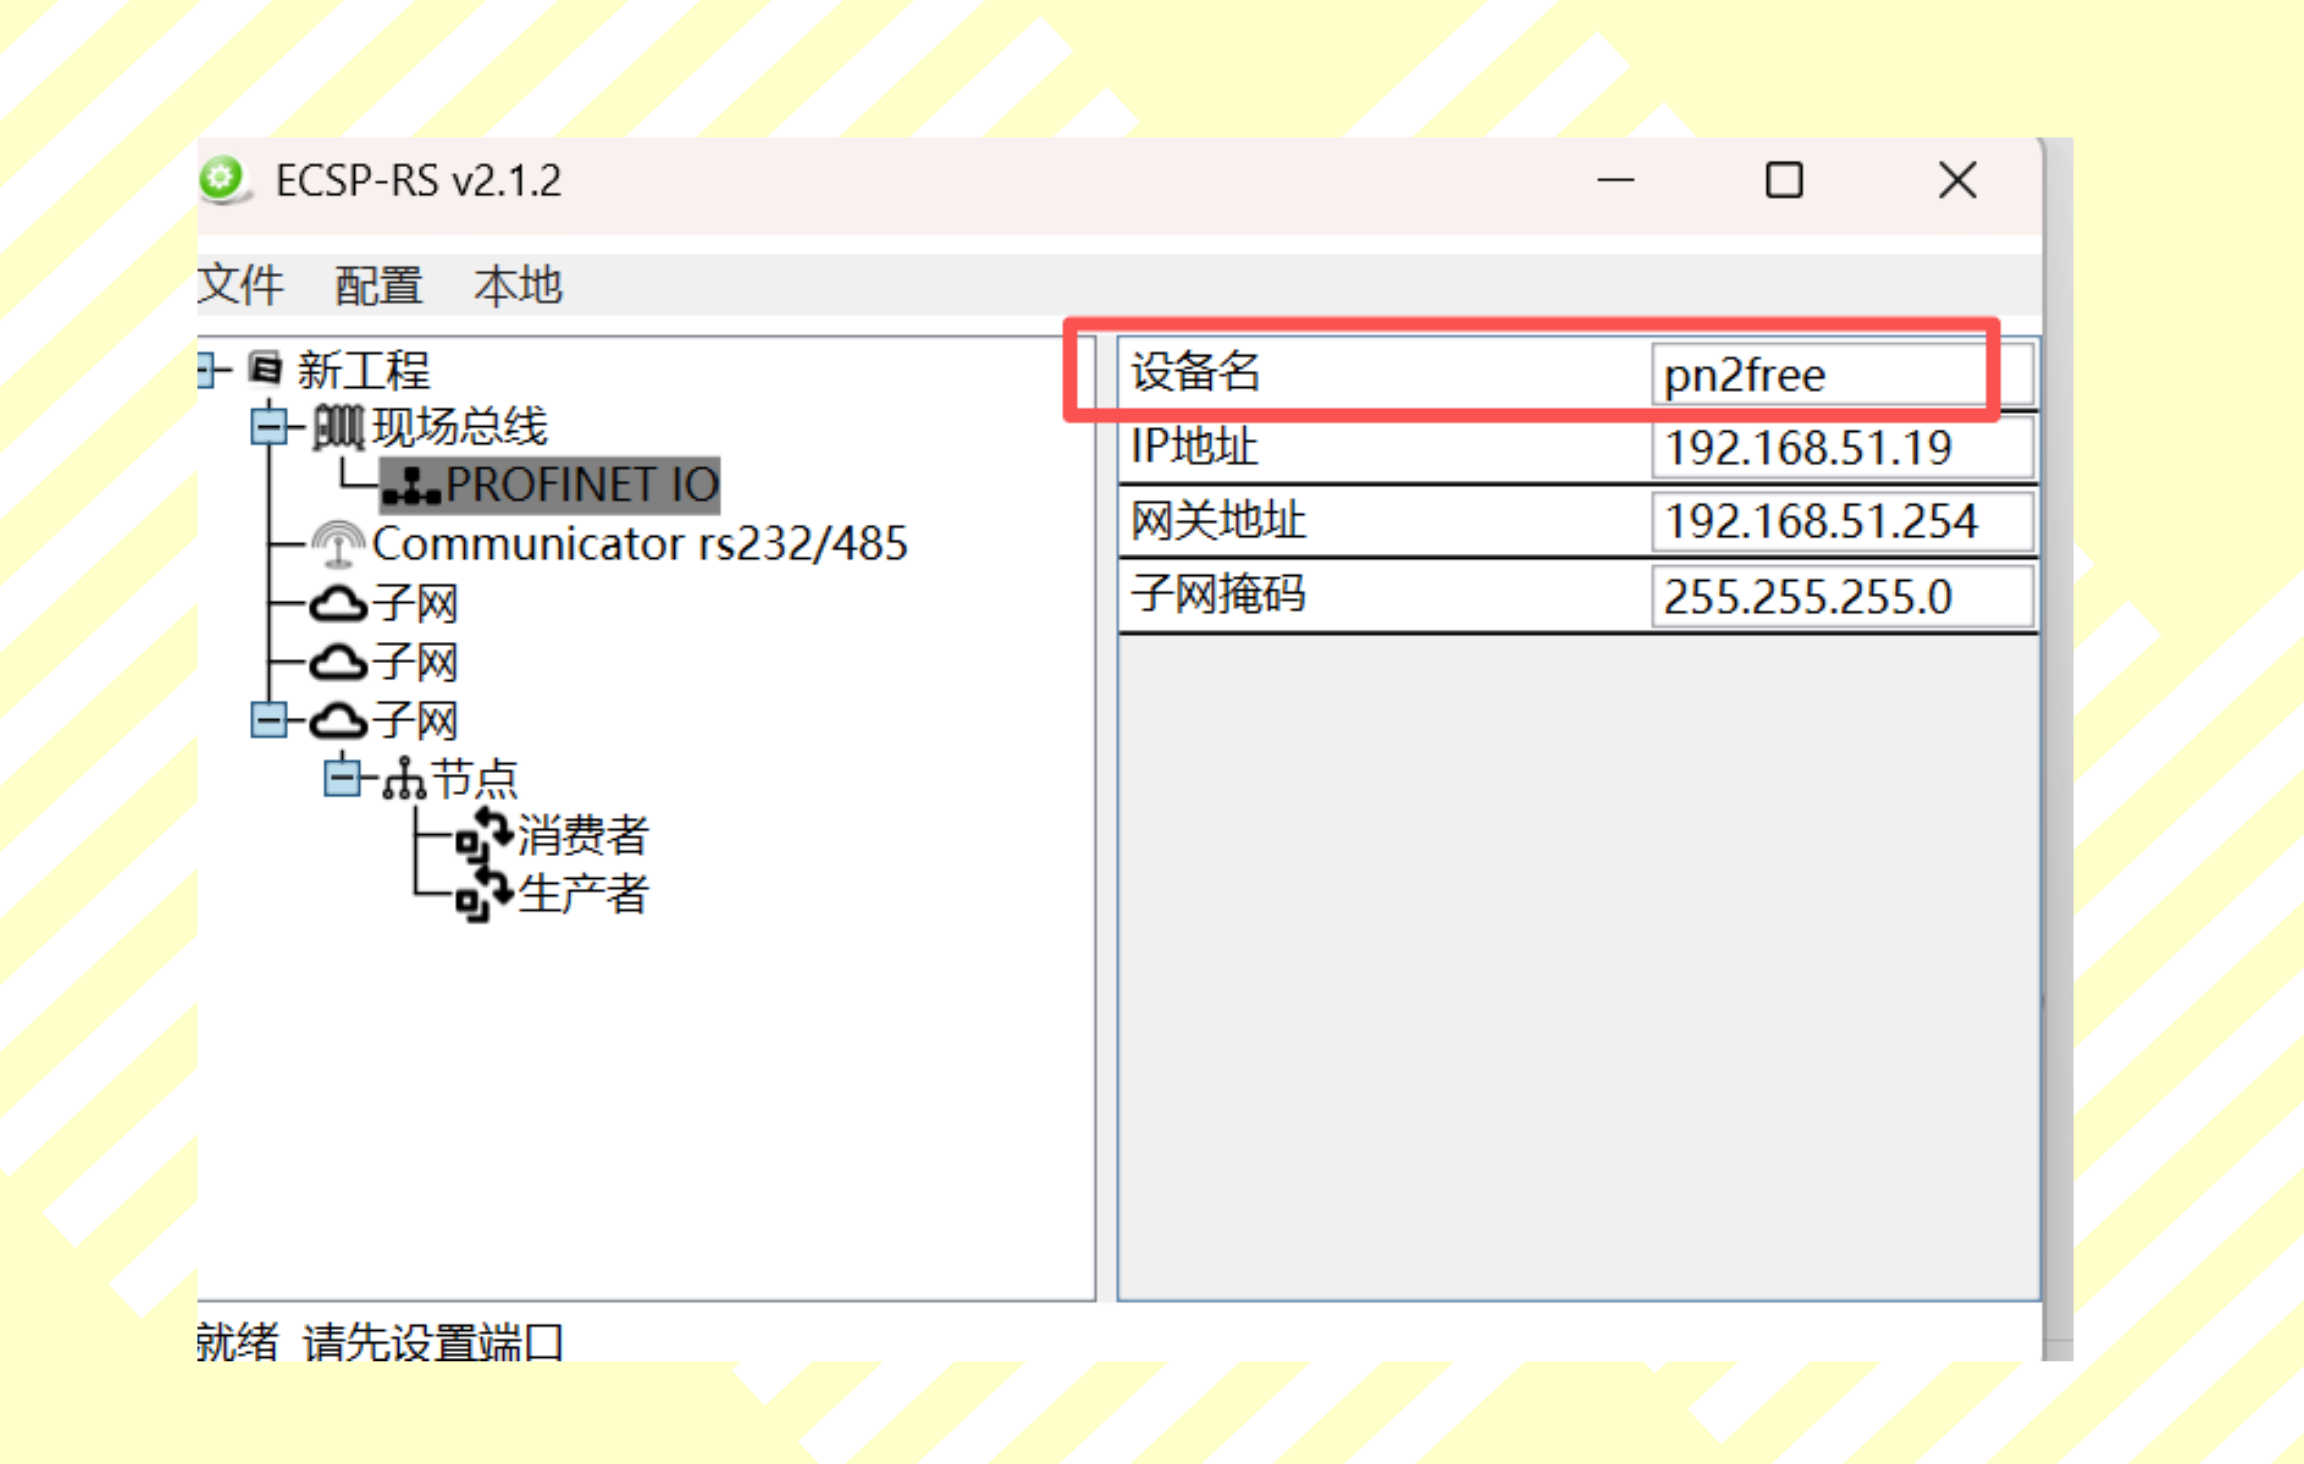The width and height of the screenshot is (2304, 1464).
Task: Click the 节点 node hierarchy icon
Action: click(404, 779)
